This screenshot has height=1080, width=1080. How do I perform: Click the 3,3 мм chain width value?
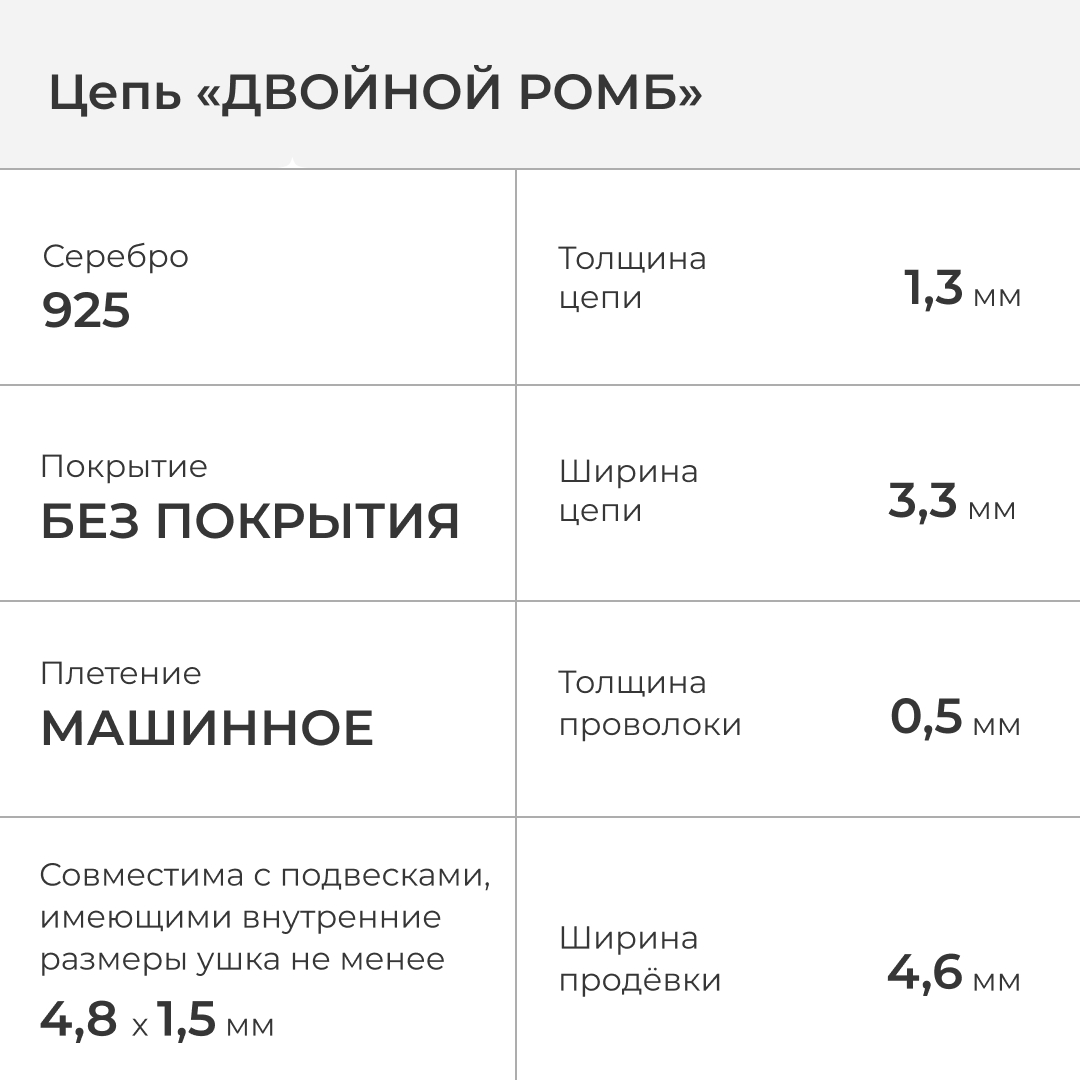(952, 502)
